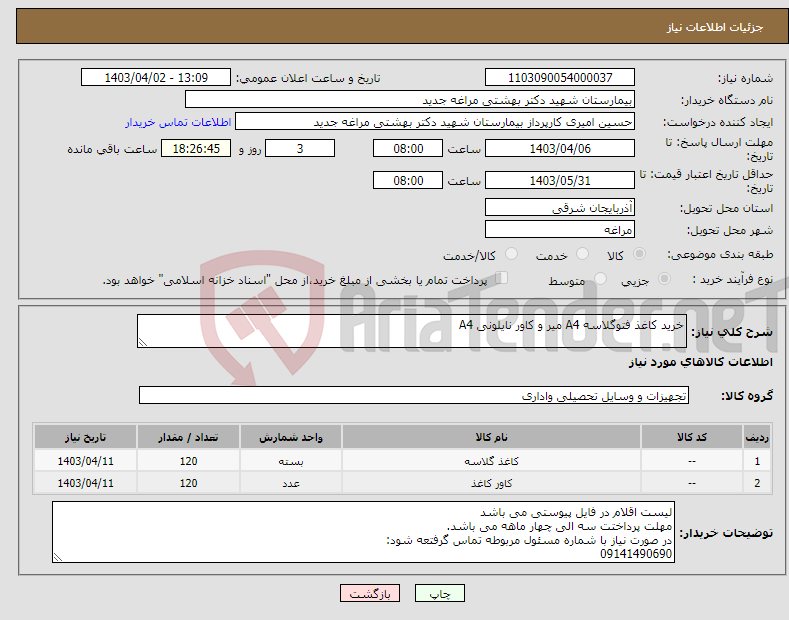Click the کاور کاغذ item name cell

pyautogui.click(x=491, y=483)
